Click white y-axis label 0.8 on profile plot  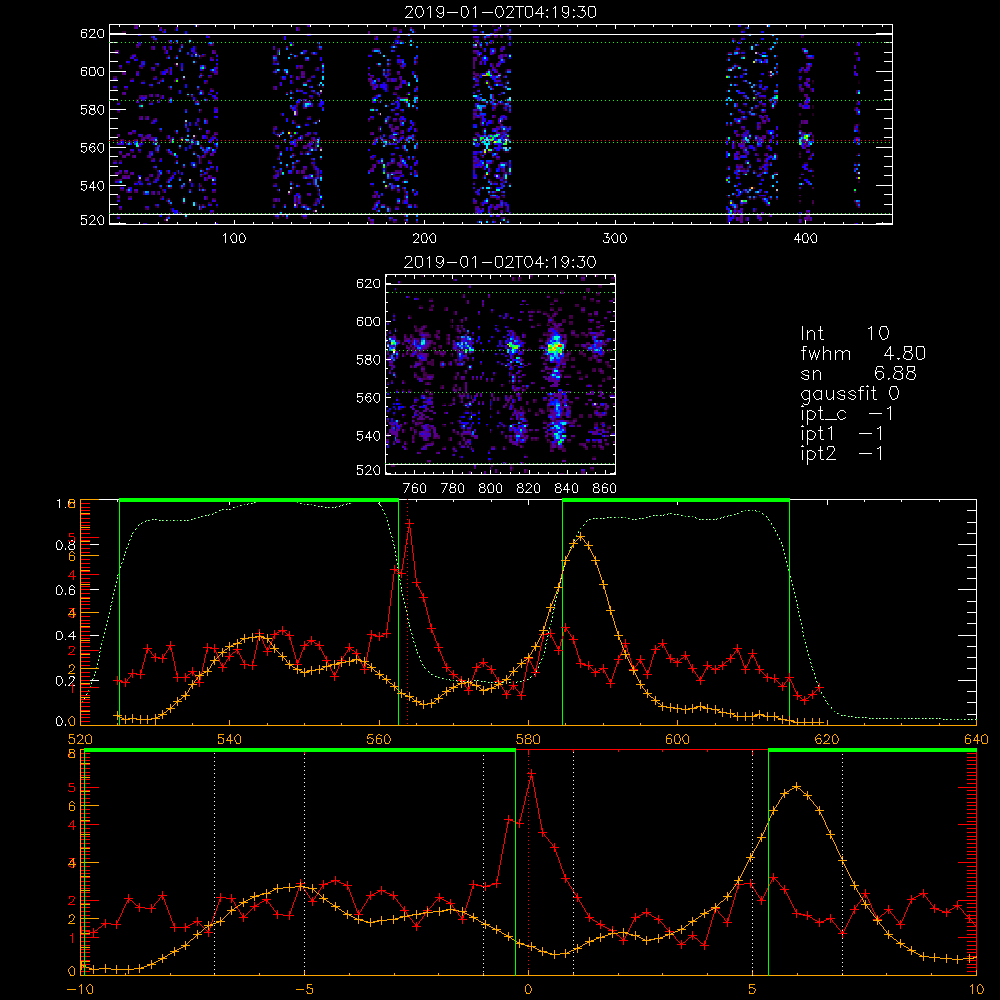pos(65,545)
